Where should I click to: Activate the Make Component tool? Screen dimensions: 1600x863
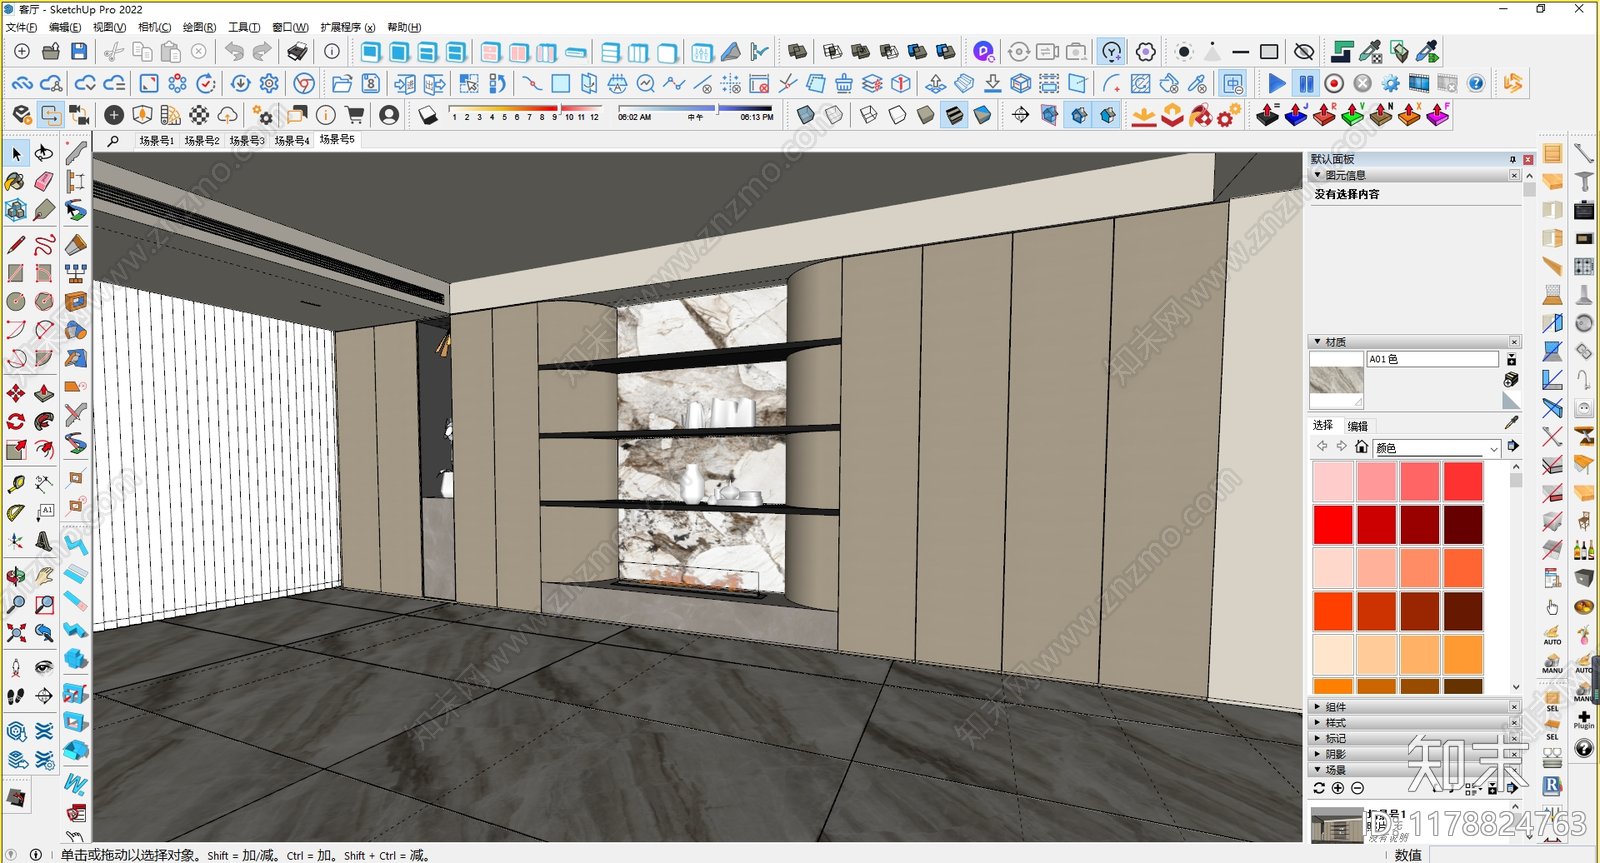(16, 210)
